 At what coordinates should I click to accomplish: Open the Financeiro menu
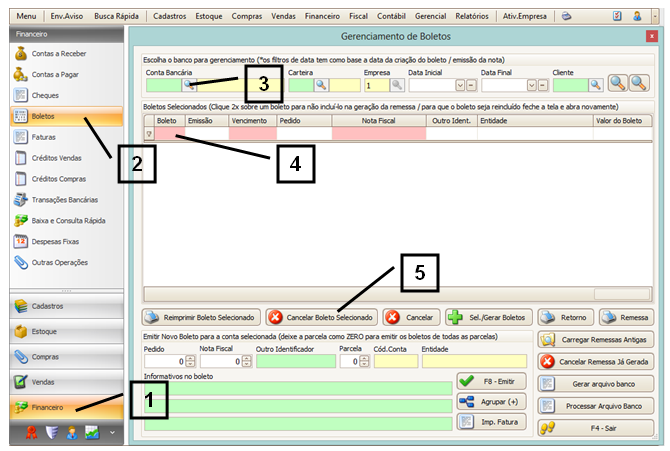pyautogui.click(x=322, y=16)
